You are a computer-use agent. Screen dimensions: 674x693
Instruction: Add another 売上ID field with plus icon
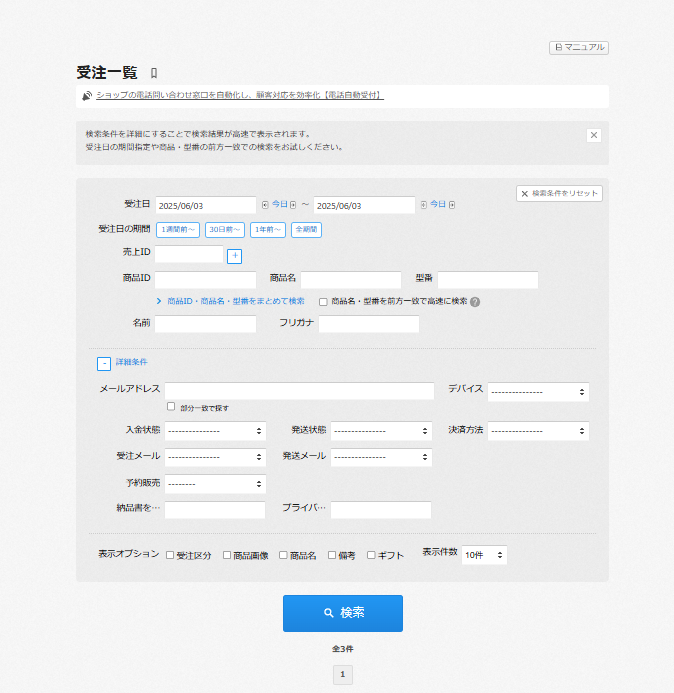[235, 256]
